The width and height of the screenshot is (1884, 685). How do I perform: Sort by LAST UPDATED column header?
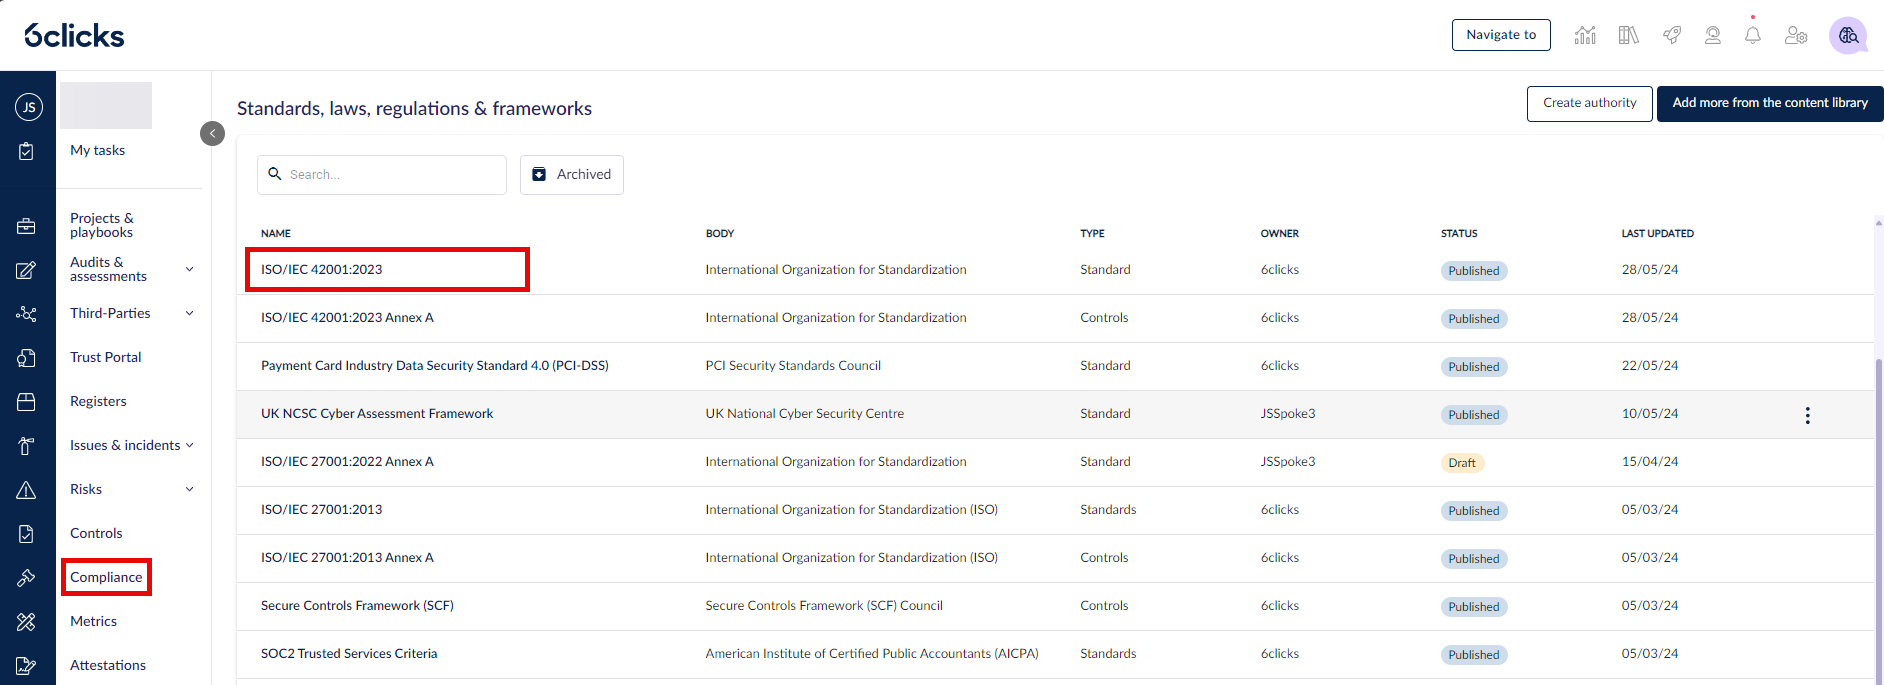click(1657, 233)
